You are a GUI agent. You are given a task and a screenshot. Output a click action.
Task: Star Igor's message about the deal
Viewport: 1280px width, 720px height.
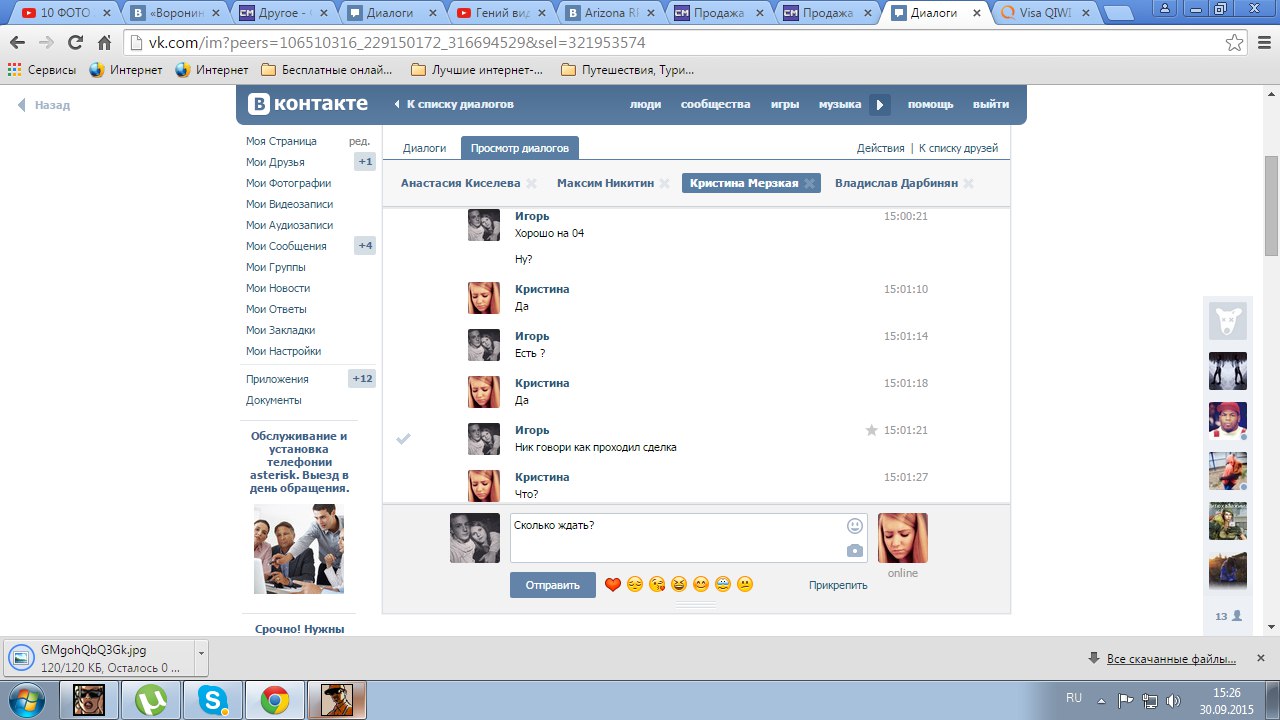871,430
